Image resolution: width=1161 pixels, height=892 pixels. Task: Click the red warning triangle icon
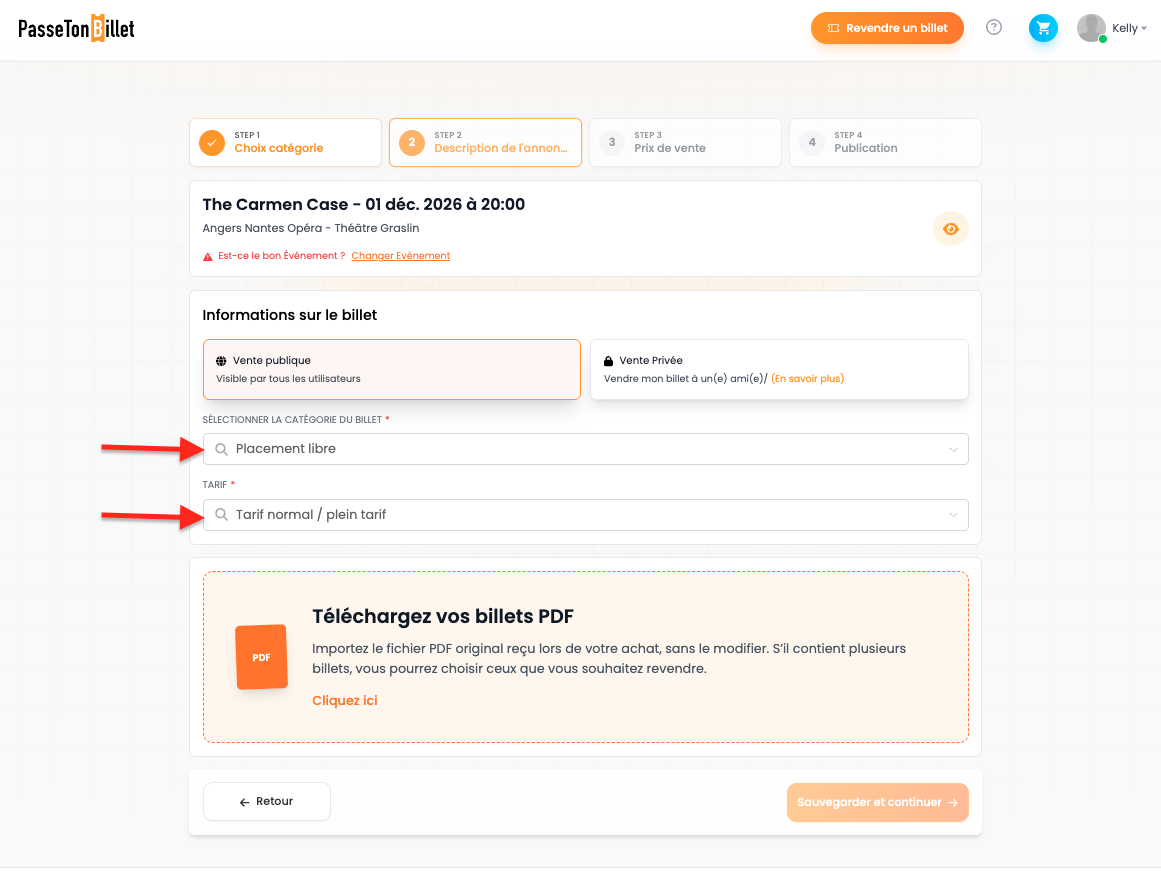click(208, 256)
